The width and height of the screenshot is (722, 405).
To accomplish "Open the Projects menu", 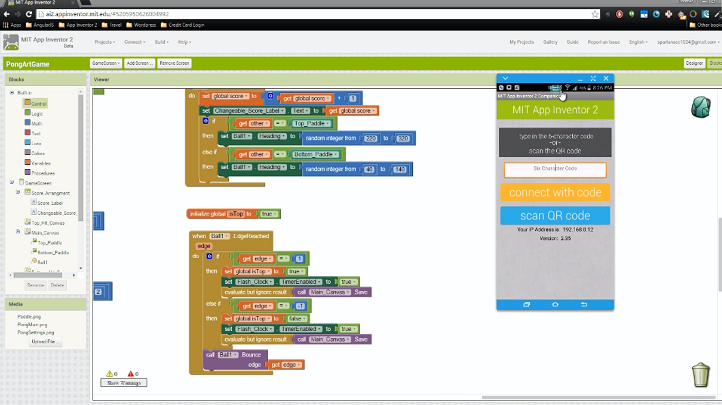I will (x=104, y=42).
